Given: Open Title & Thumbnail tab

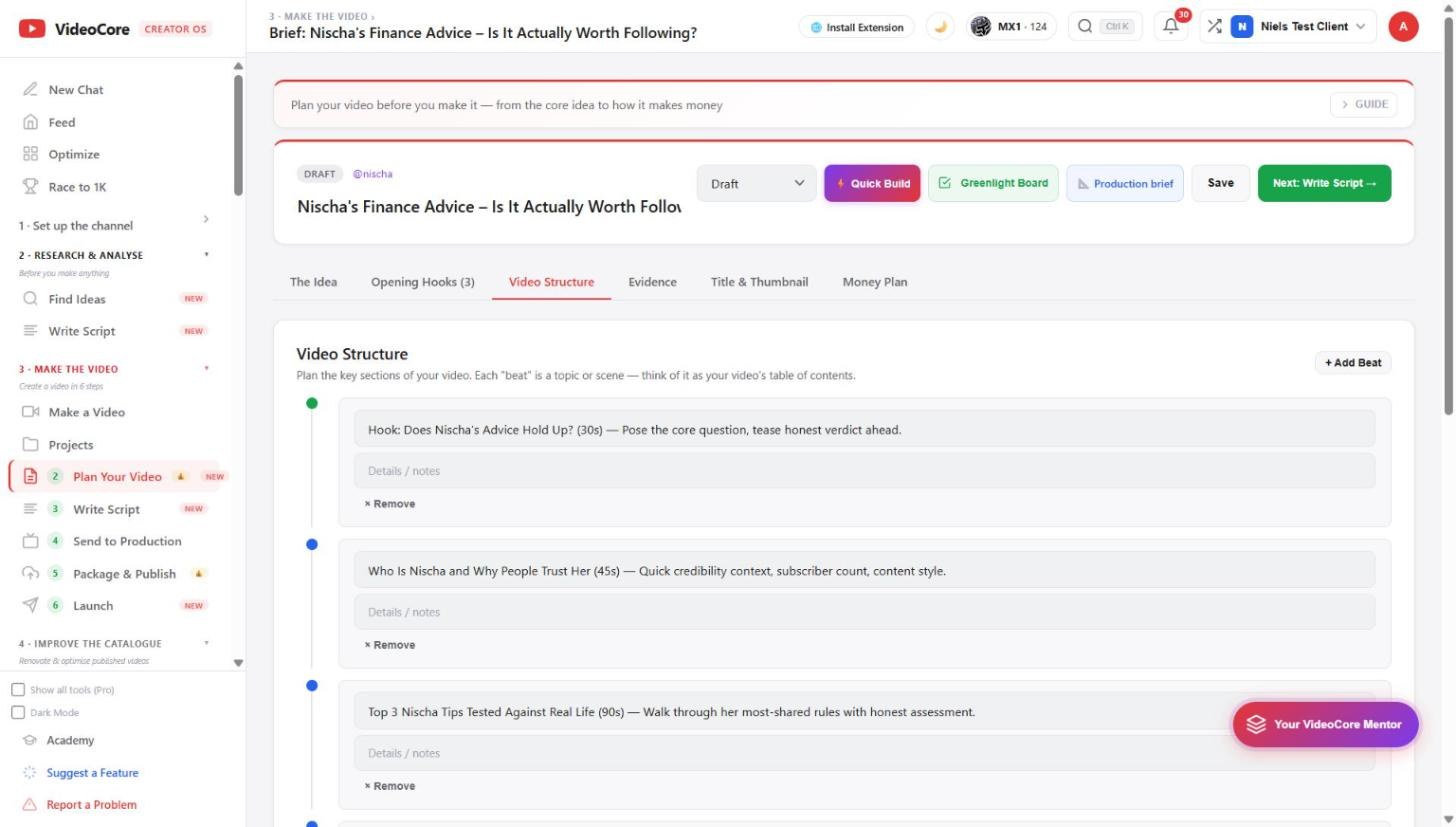Looking at the screenshot, I should pos(759,282).
